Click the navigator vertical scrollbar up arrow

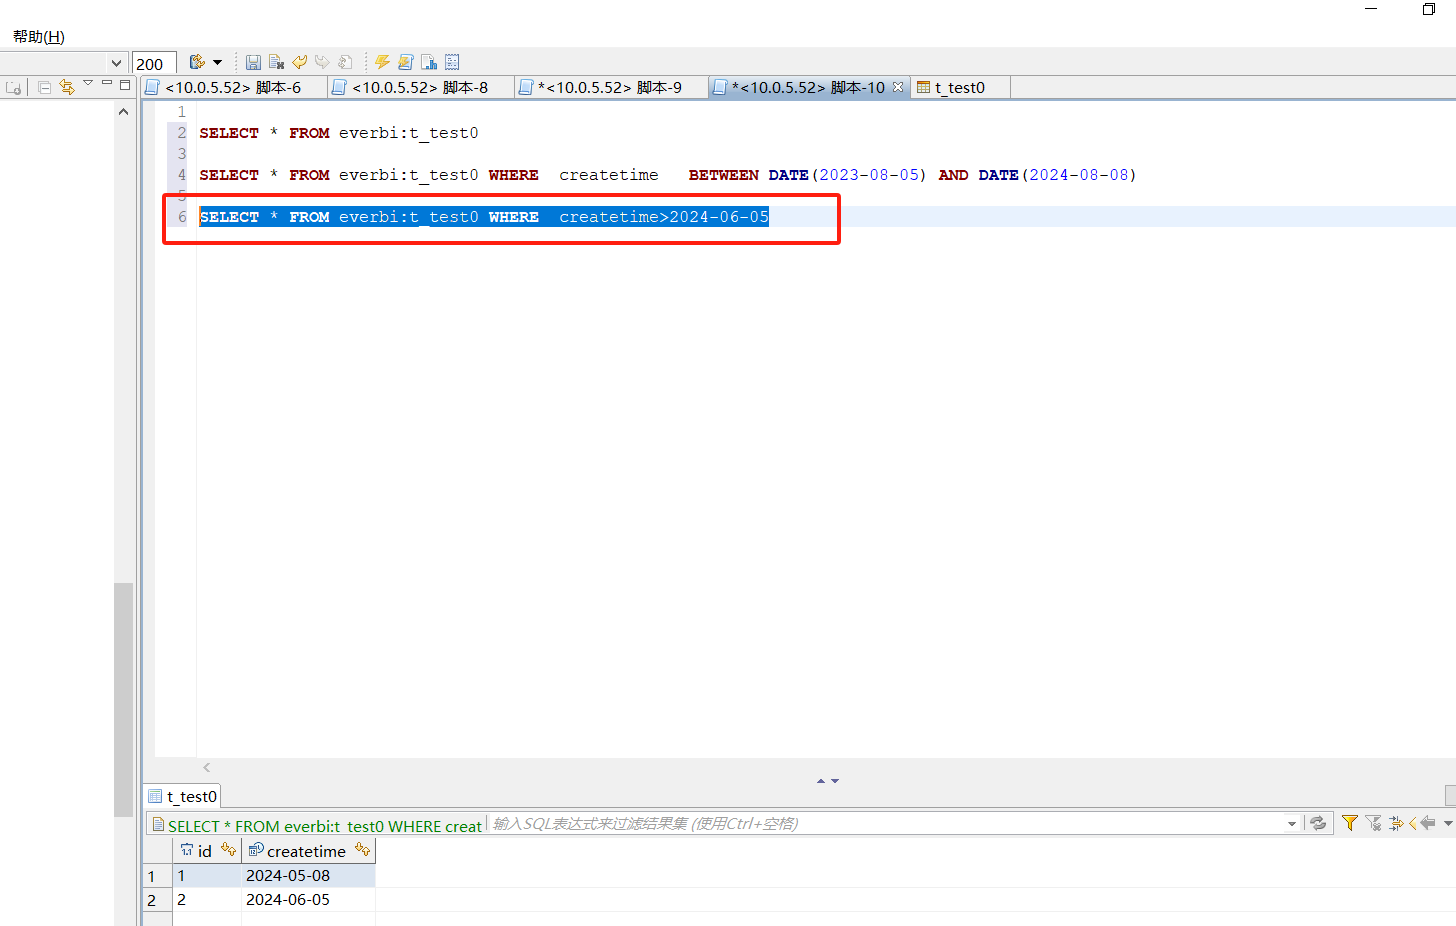pos(123,112)
